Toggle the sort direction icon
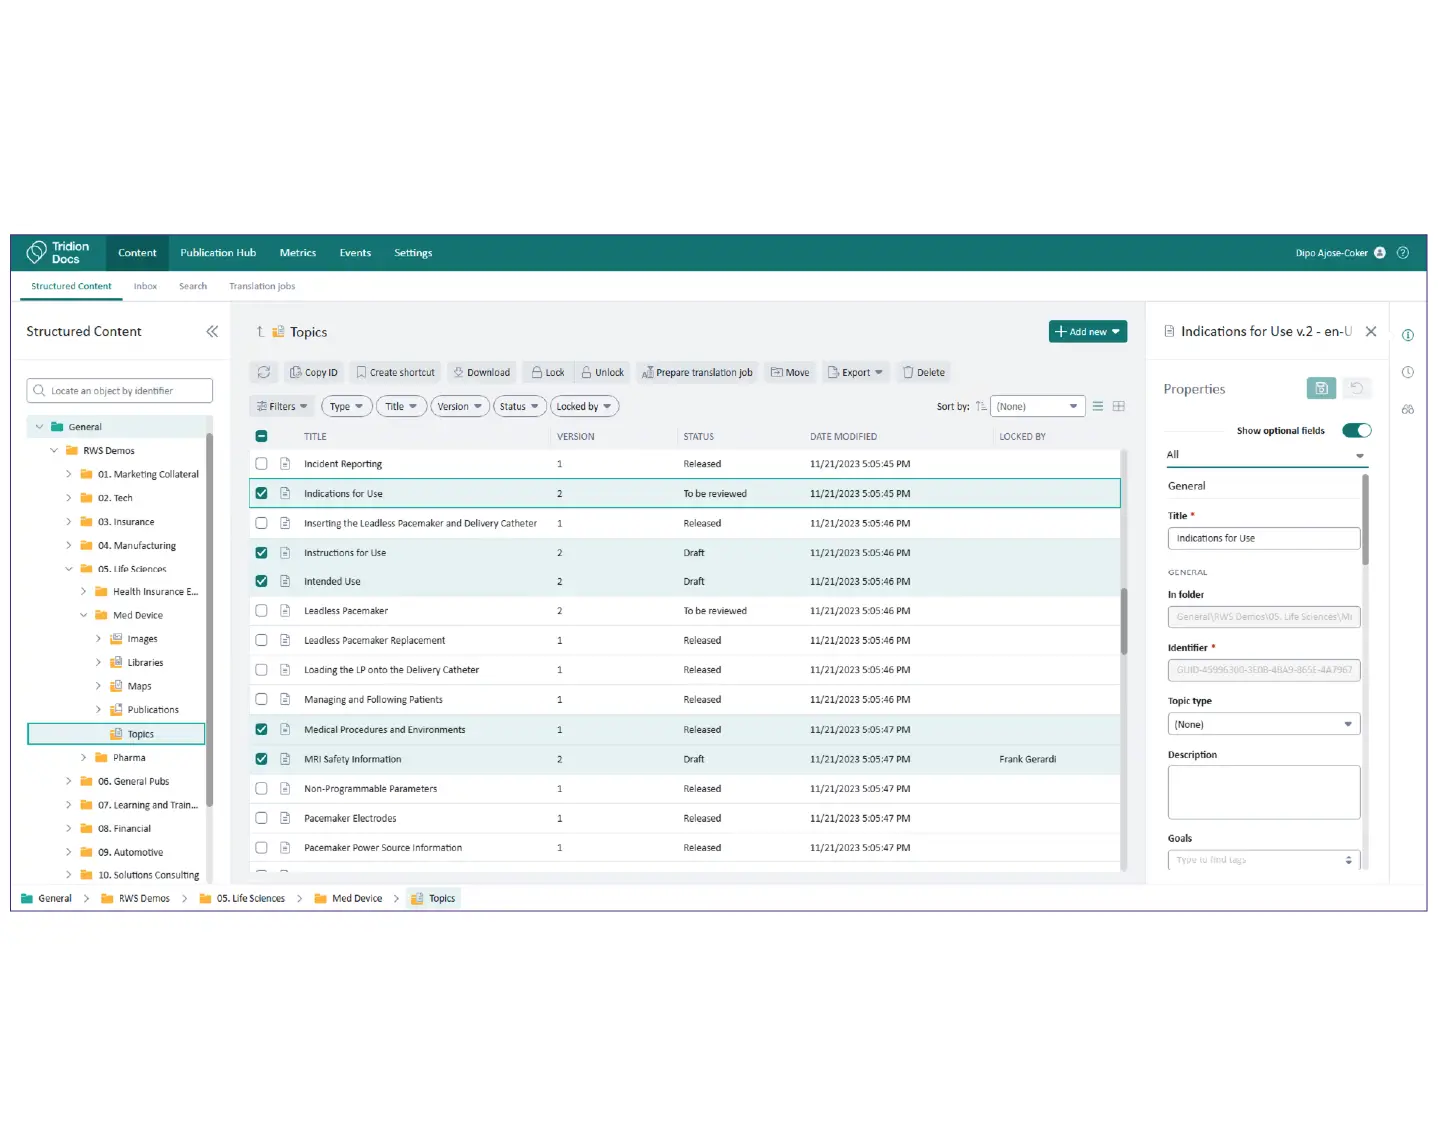Image resolution: width=1438 pixels, height=1146 pixels. click(980, 406)
